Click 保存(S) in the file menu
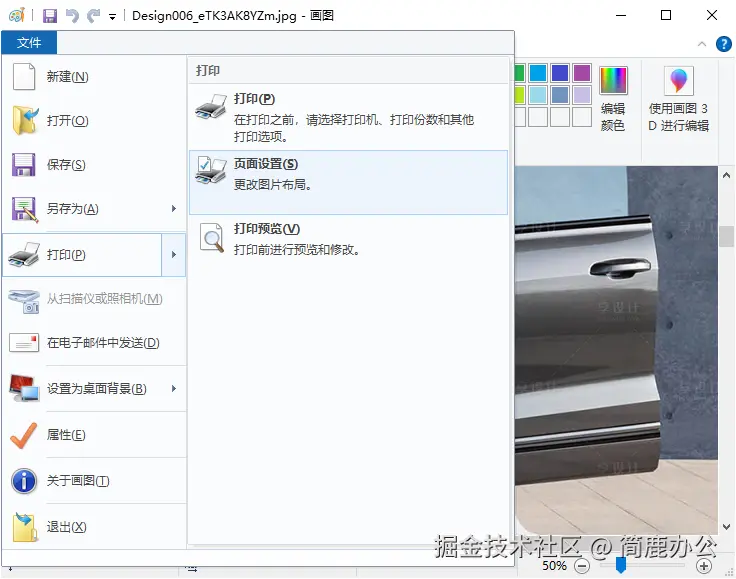The image size is (736, 579). click(94, 165)
